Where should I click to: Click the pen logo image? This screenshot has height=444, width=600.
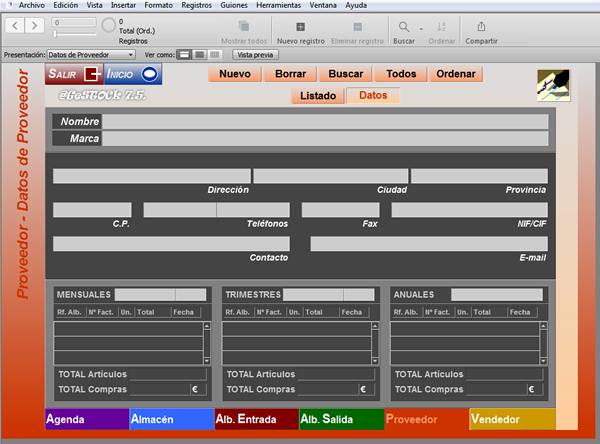point(553,85)
